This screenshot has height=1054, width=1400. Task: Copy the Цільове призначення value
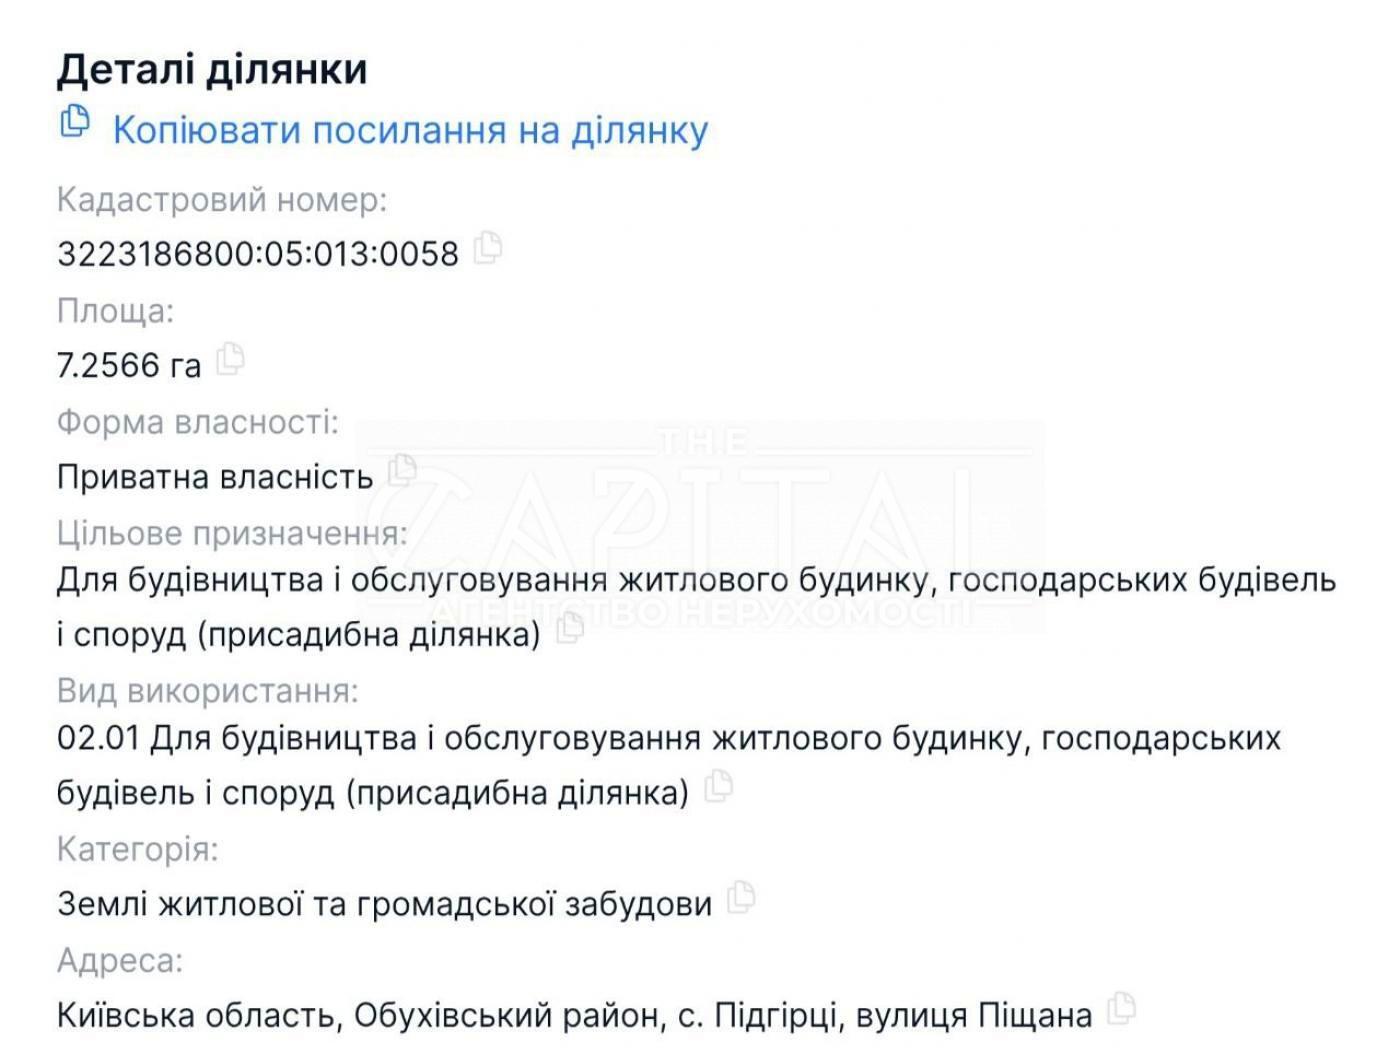570,627
